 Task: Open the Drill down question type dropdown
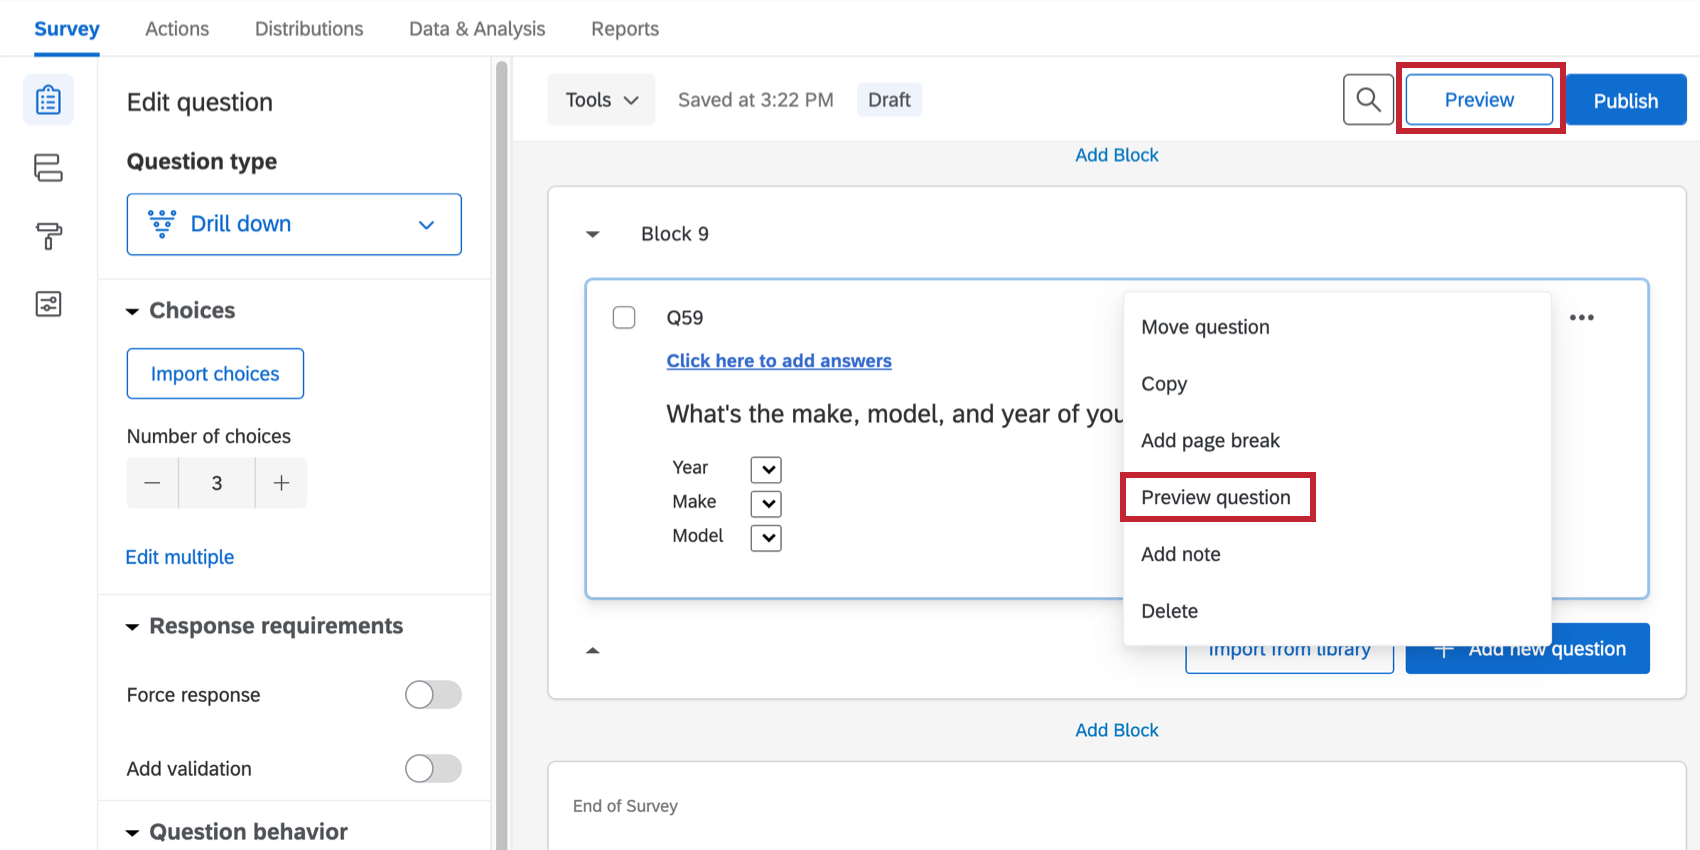294,224
